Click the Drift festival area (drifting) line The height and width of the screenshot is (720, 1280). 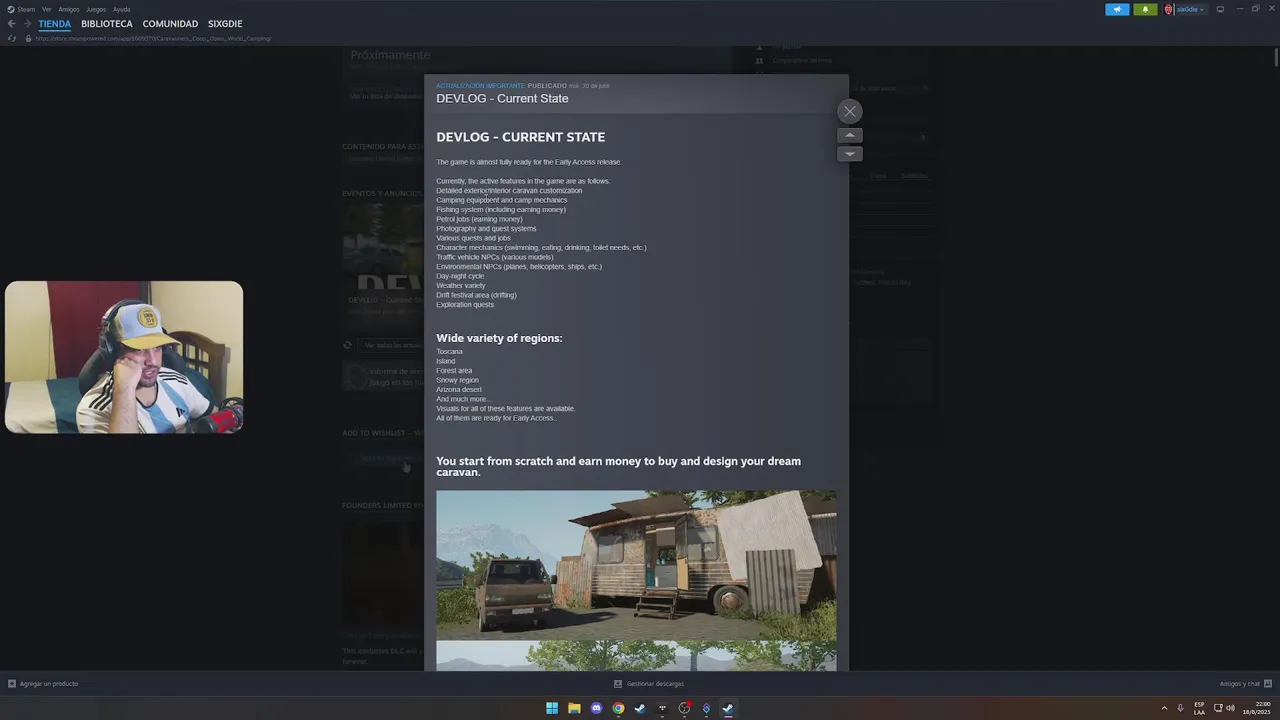coord(476,295)
